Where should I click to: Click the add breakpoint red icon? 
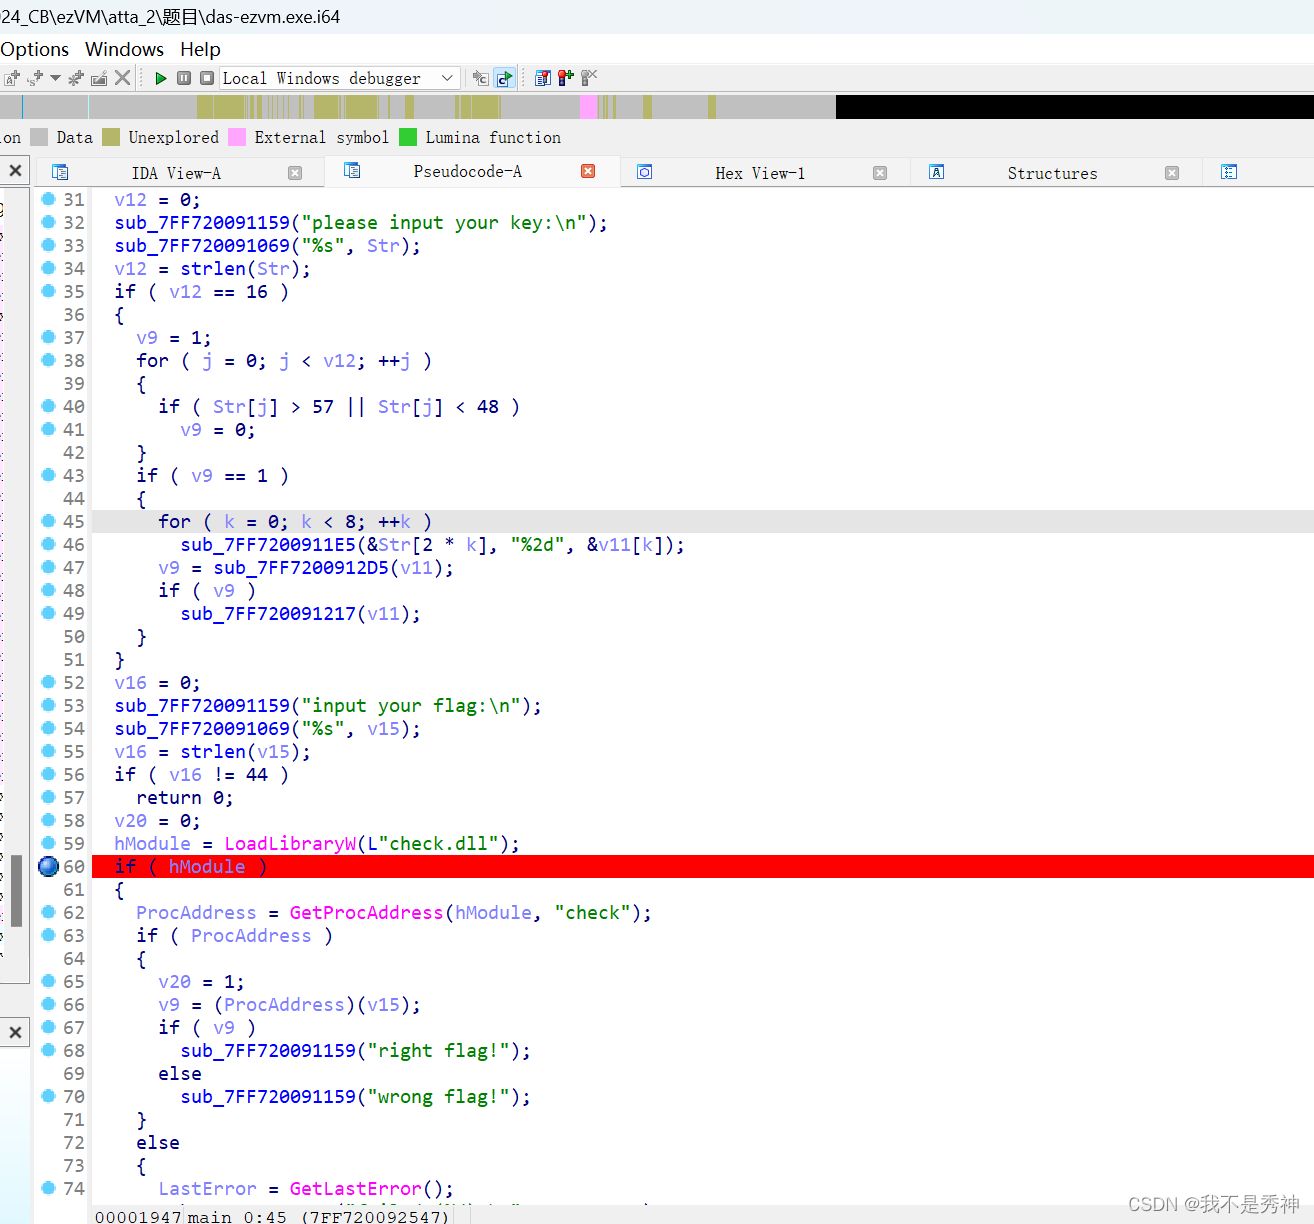click(566, 78)
